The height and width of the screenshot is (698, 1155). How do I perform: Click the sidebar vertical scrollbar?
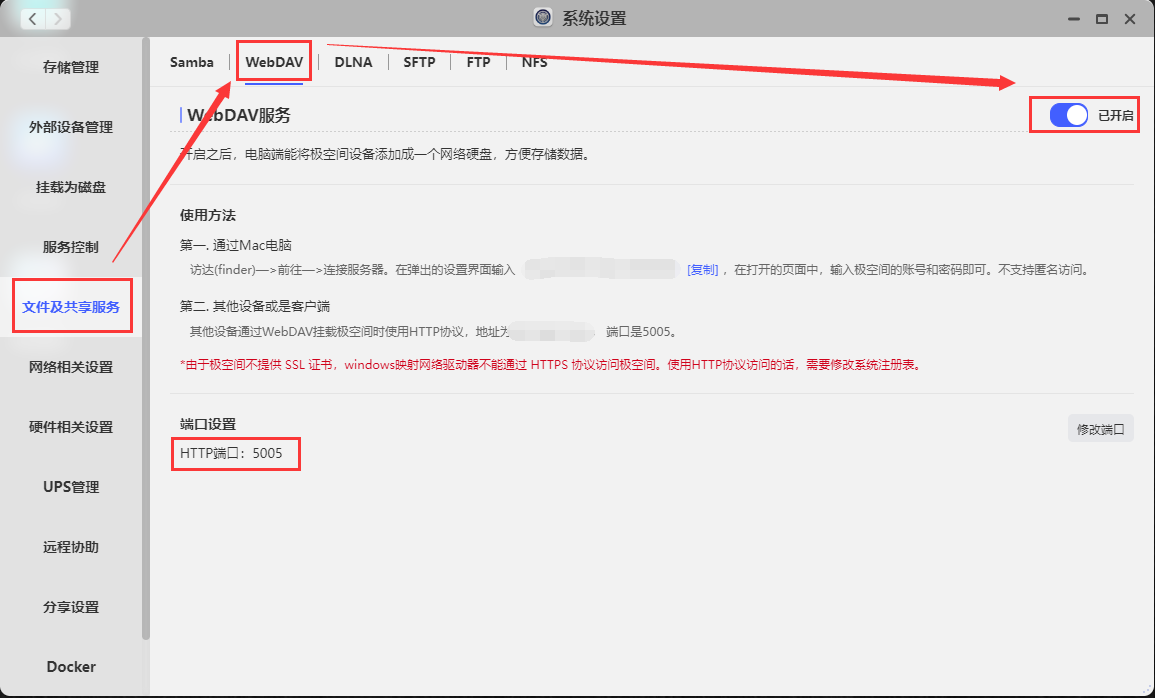click(146, 339)
